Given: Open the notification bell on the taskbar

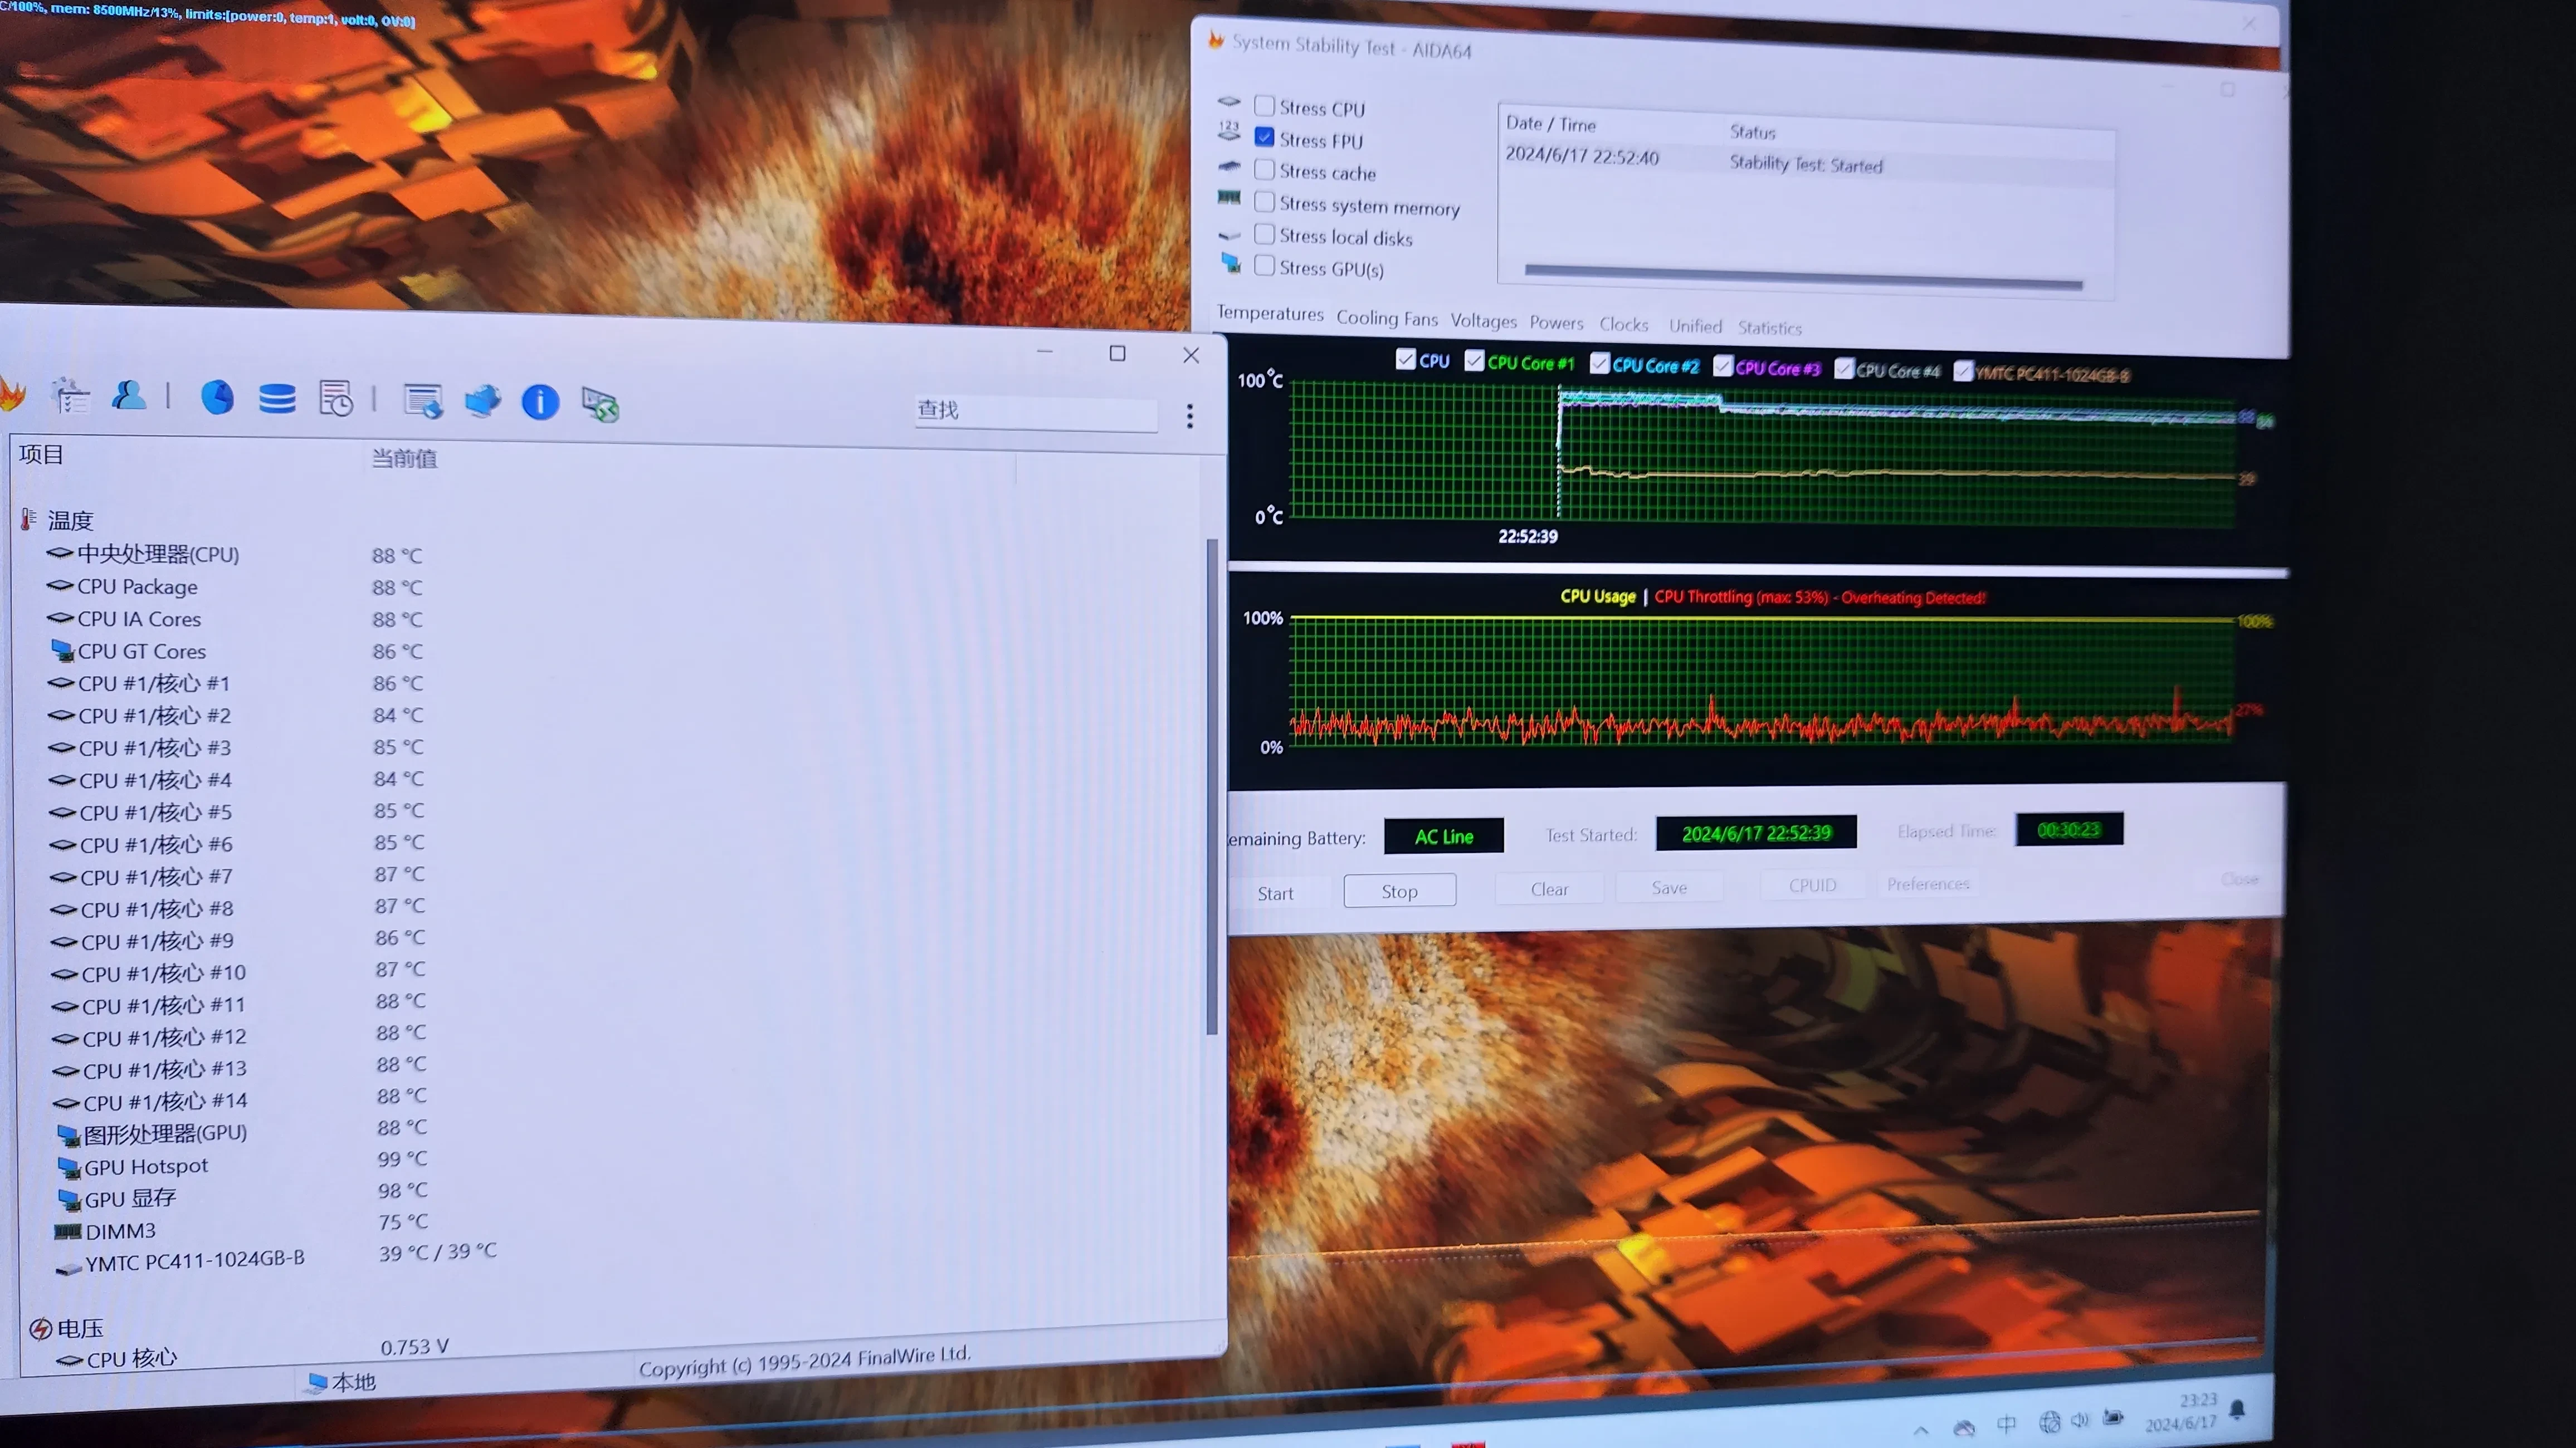Looking at the screenshot, I should point(2238,1409).
